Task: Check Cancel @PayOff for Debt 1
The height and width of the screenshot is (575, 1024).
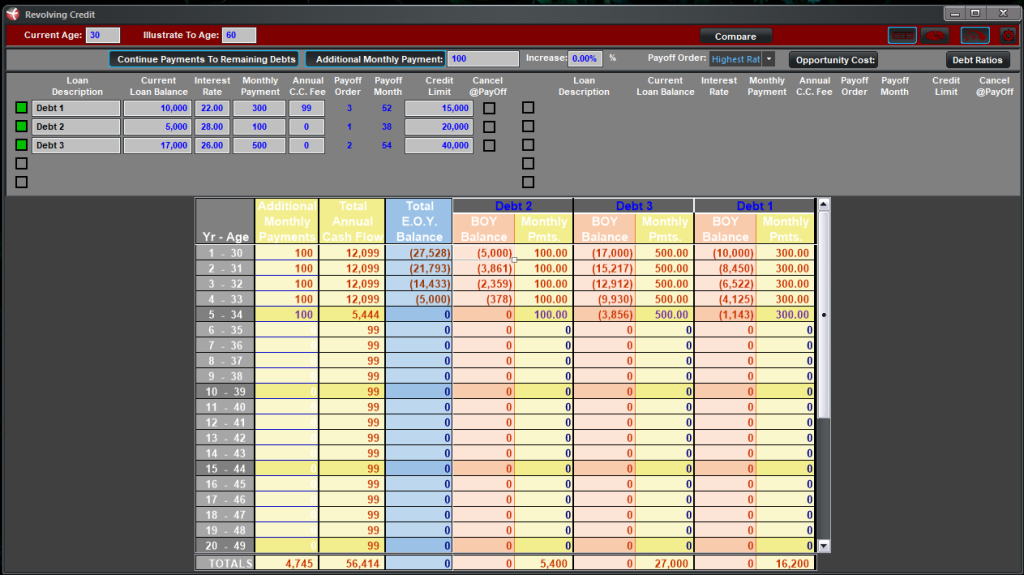Action: (x=489, y=108)
